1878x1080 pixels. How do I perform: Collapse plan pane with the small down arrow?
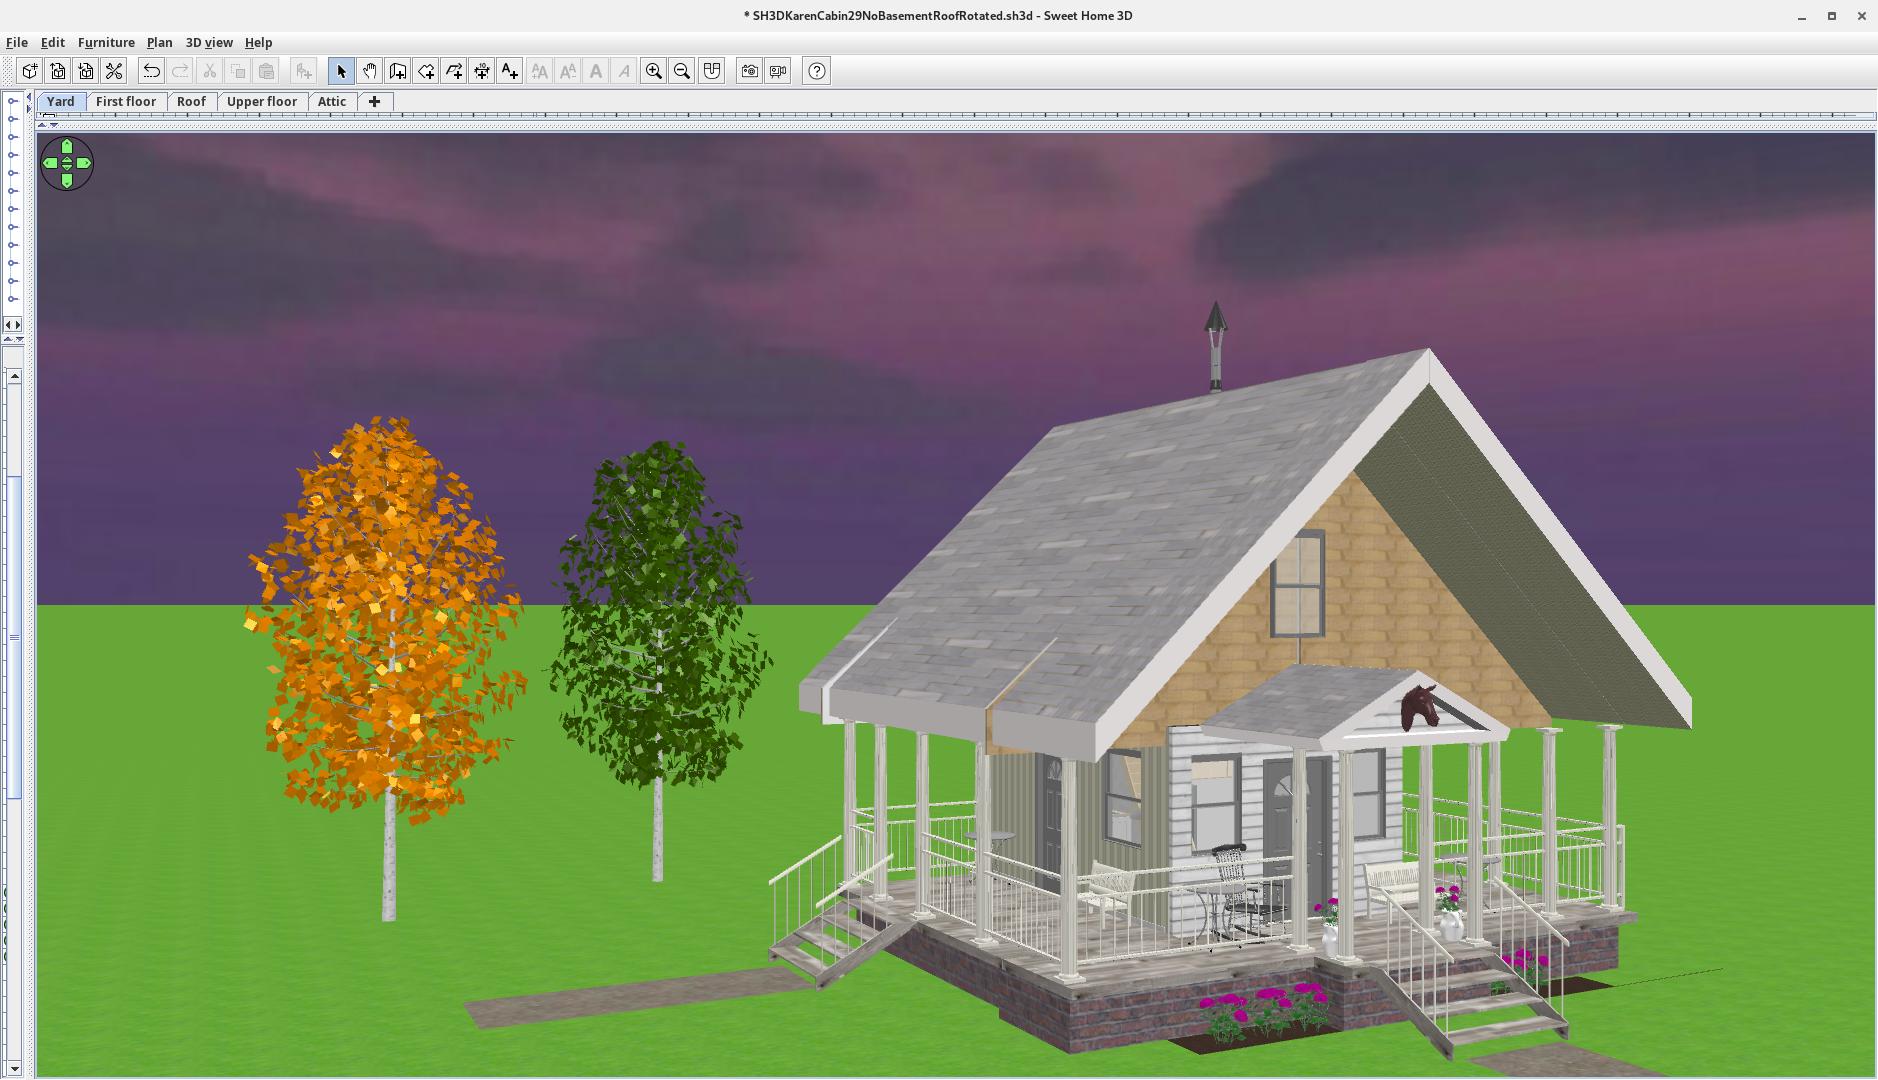pos(54,124)
